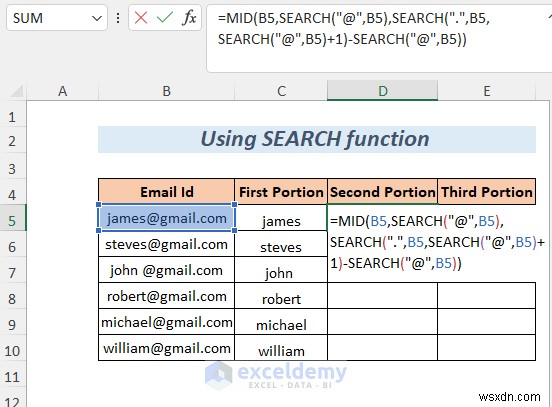Click the 'john' First Portion cell
The image size is (552, 407).
coord(281,270)
